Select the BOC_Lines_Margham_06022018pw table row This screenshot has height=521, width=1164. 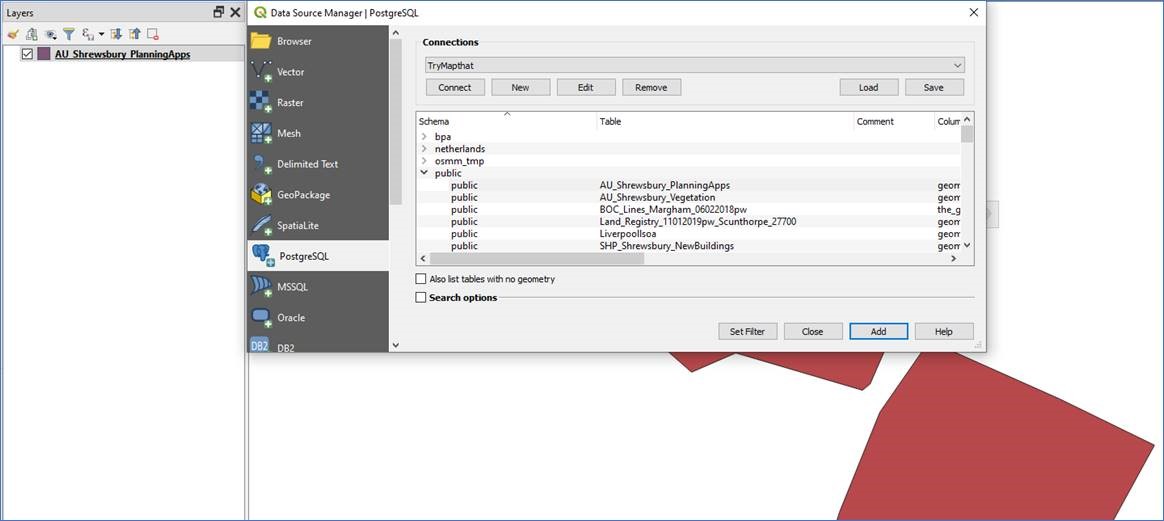(x=688, y=209)
